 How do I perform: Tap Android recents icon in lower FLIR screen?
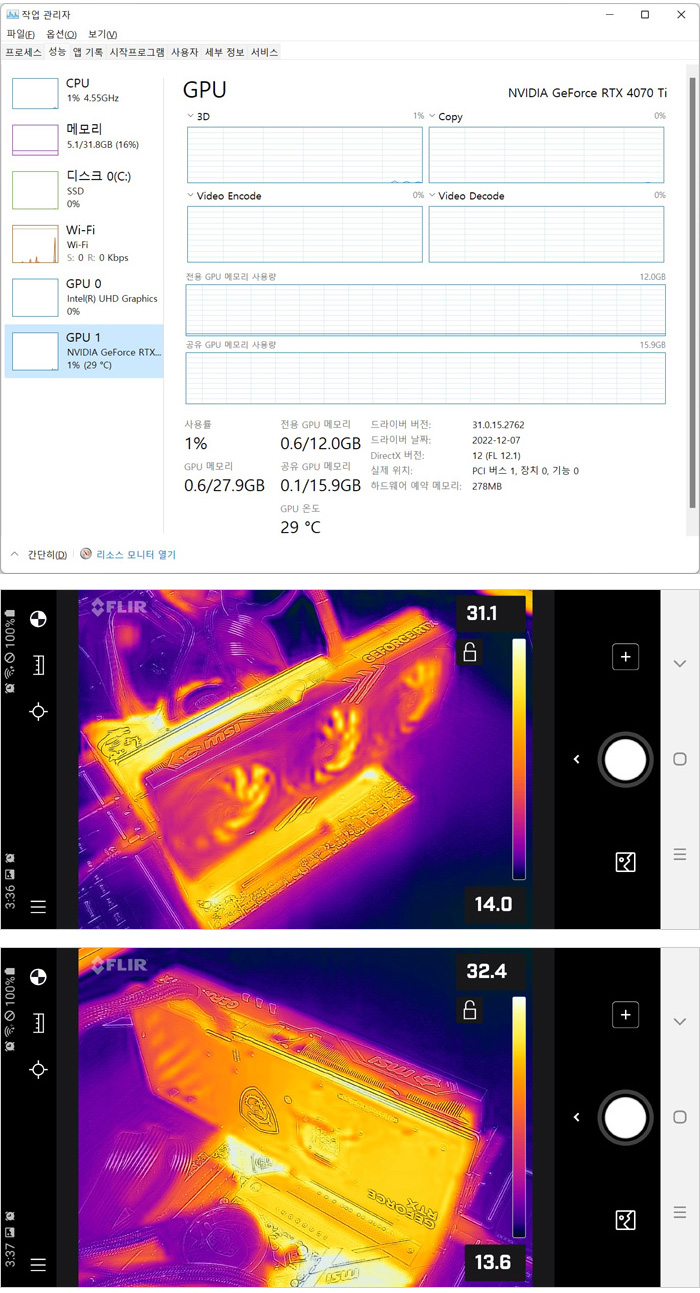(680, 1212)
